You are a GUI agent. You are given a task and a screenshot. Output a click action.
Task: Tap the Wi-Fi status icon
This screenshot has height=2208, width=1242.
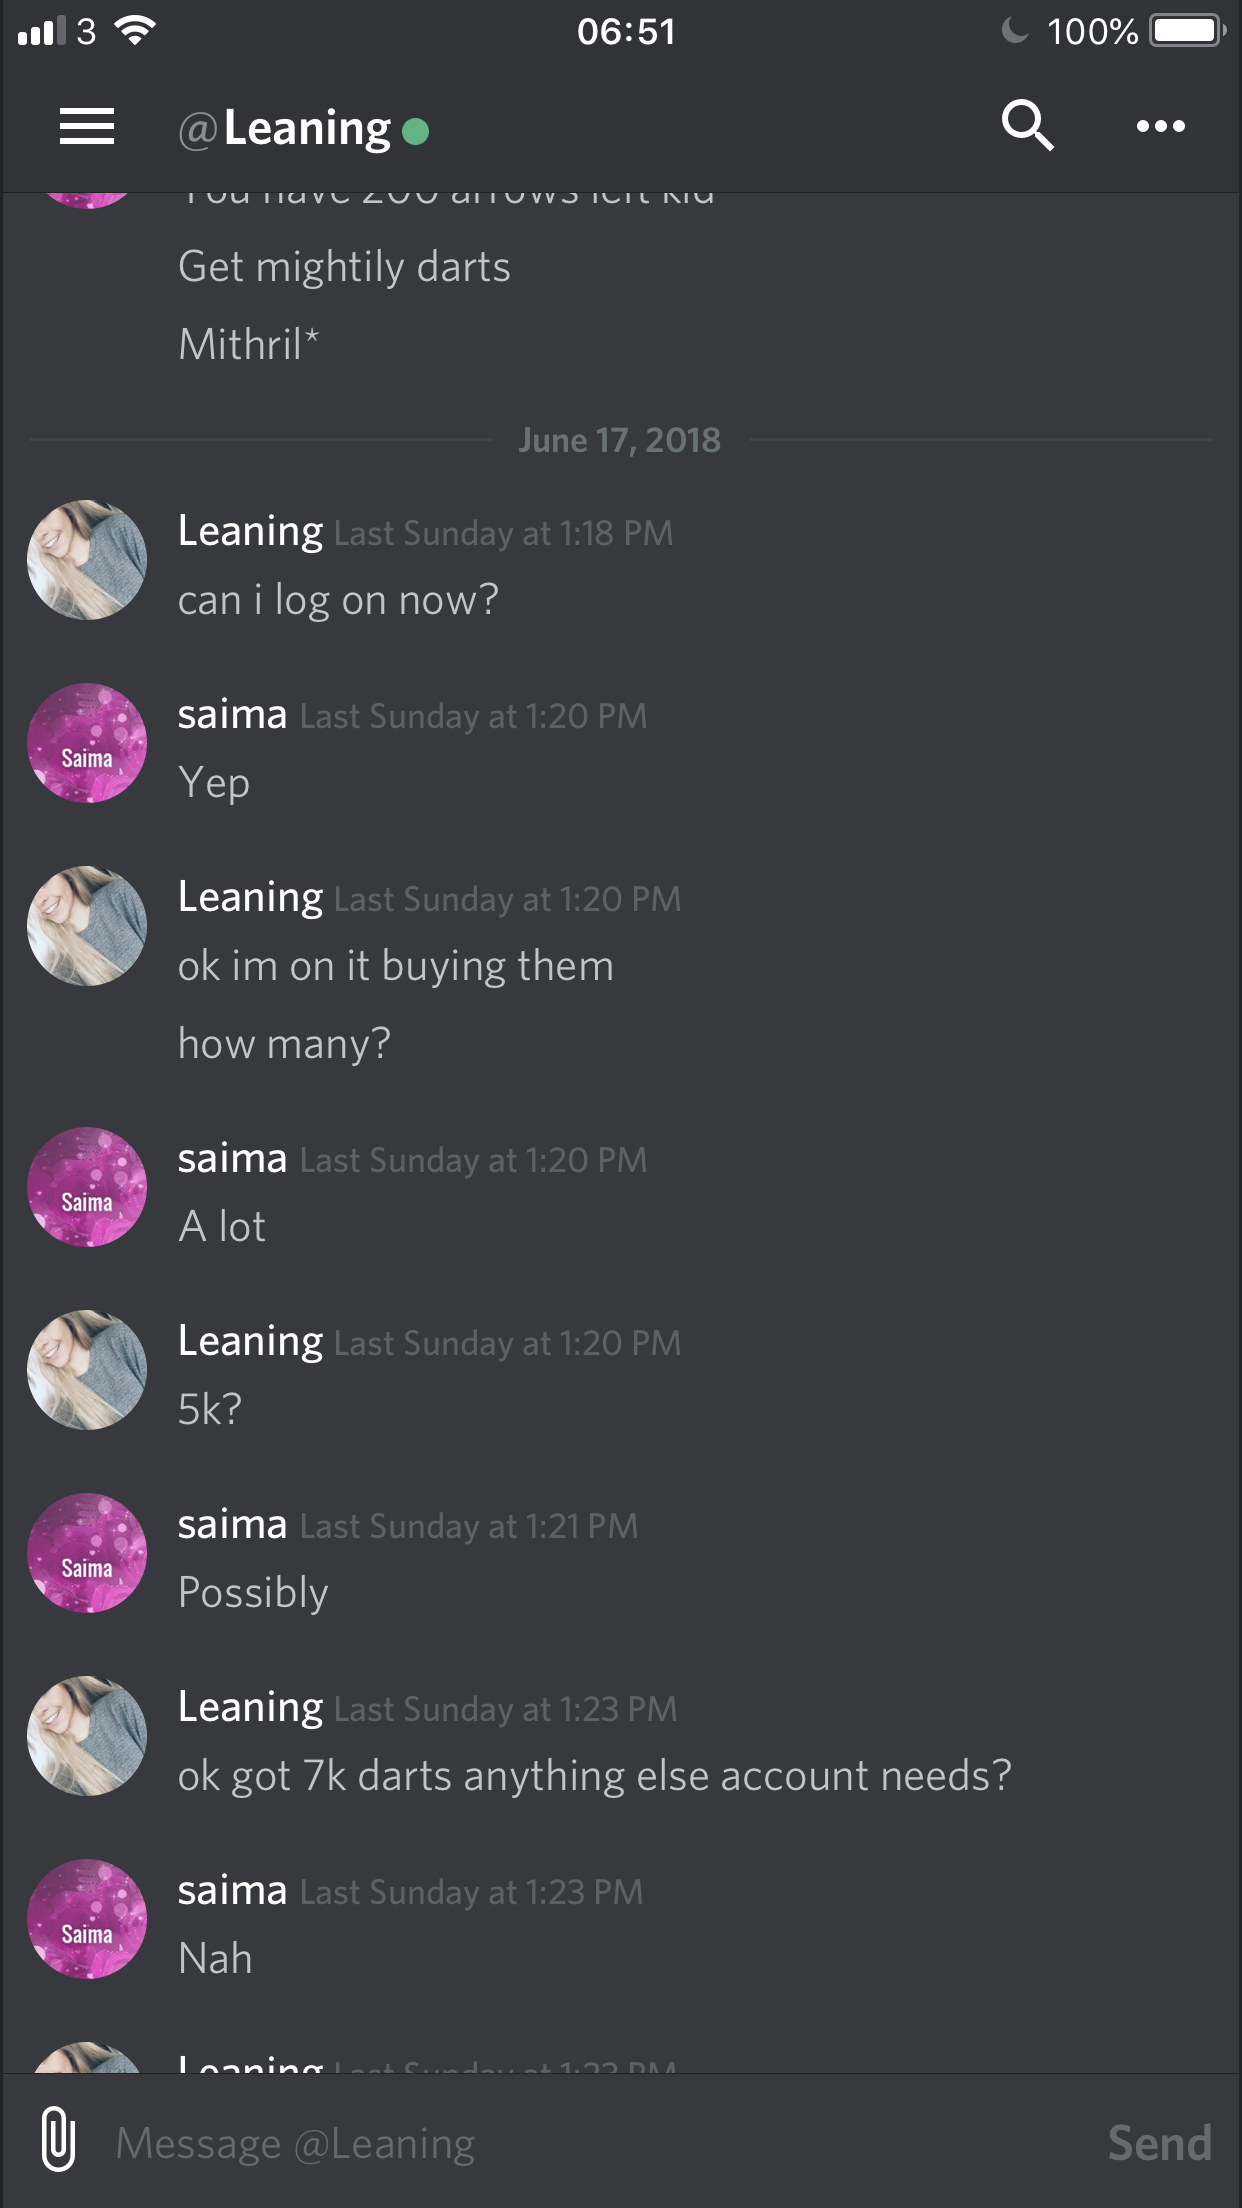[135, 31]
